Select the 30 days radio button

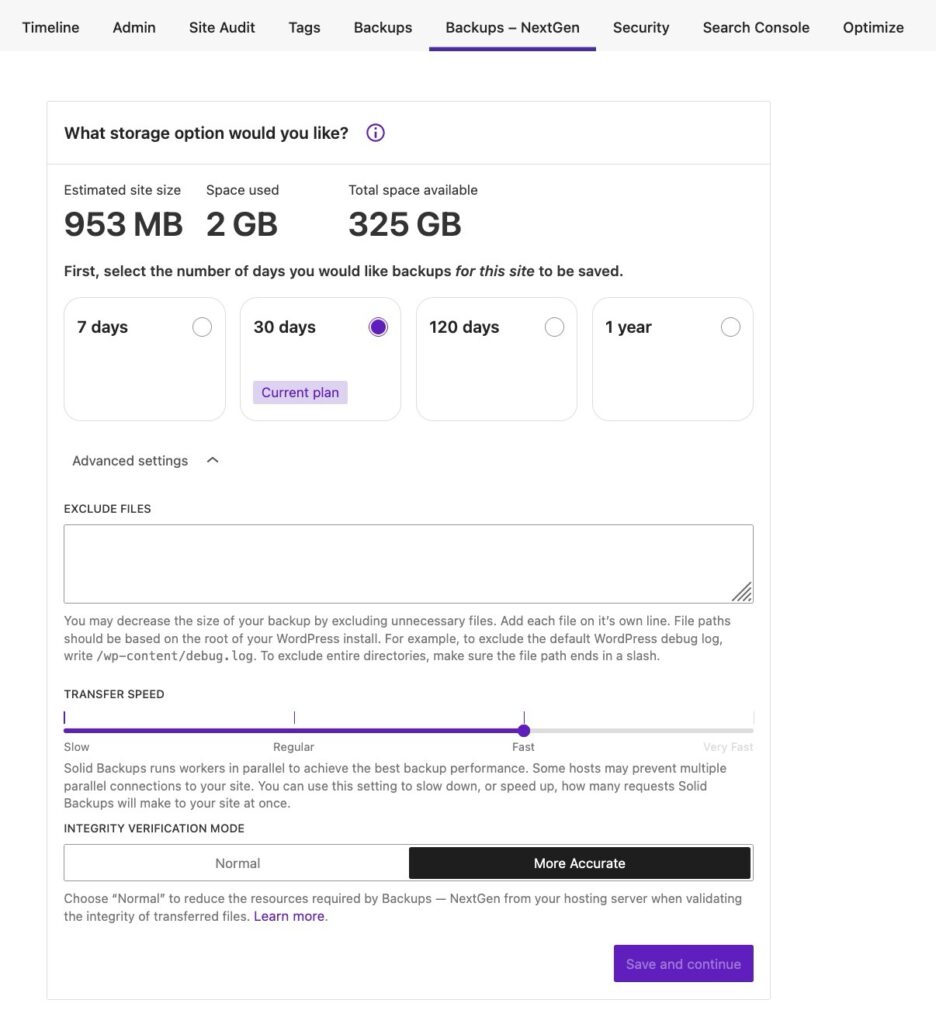tap(378, 327)
